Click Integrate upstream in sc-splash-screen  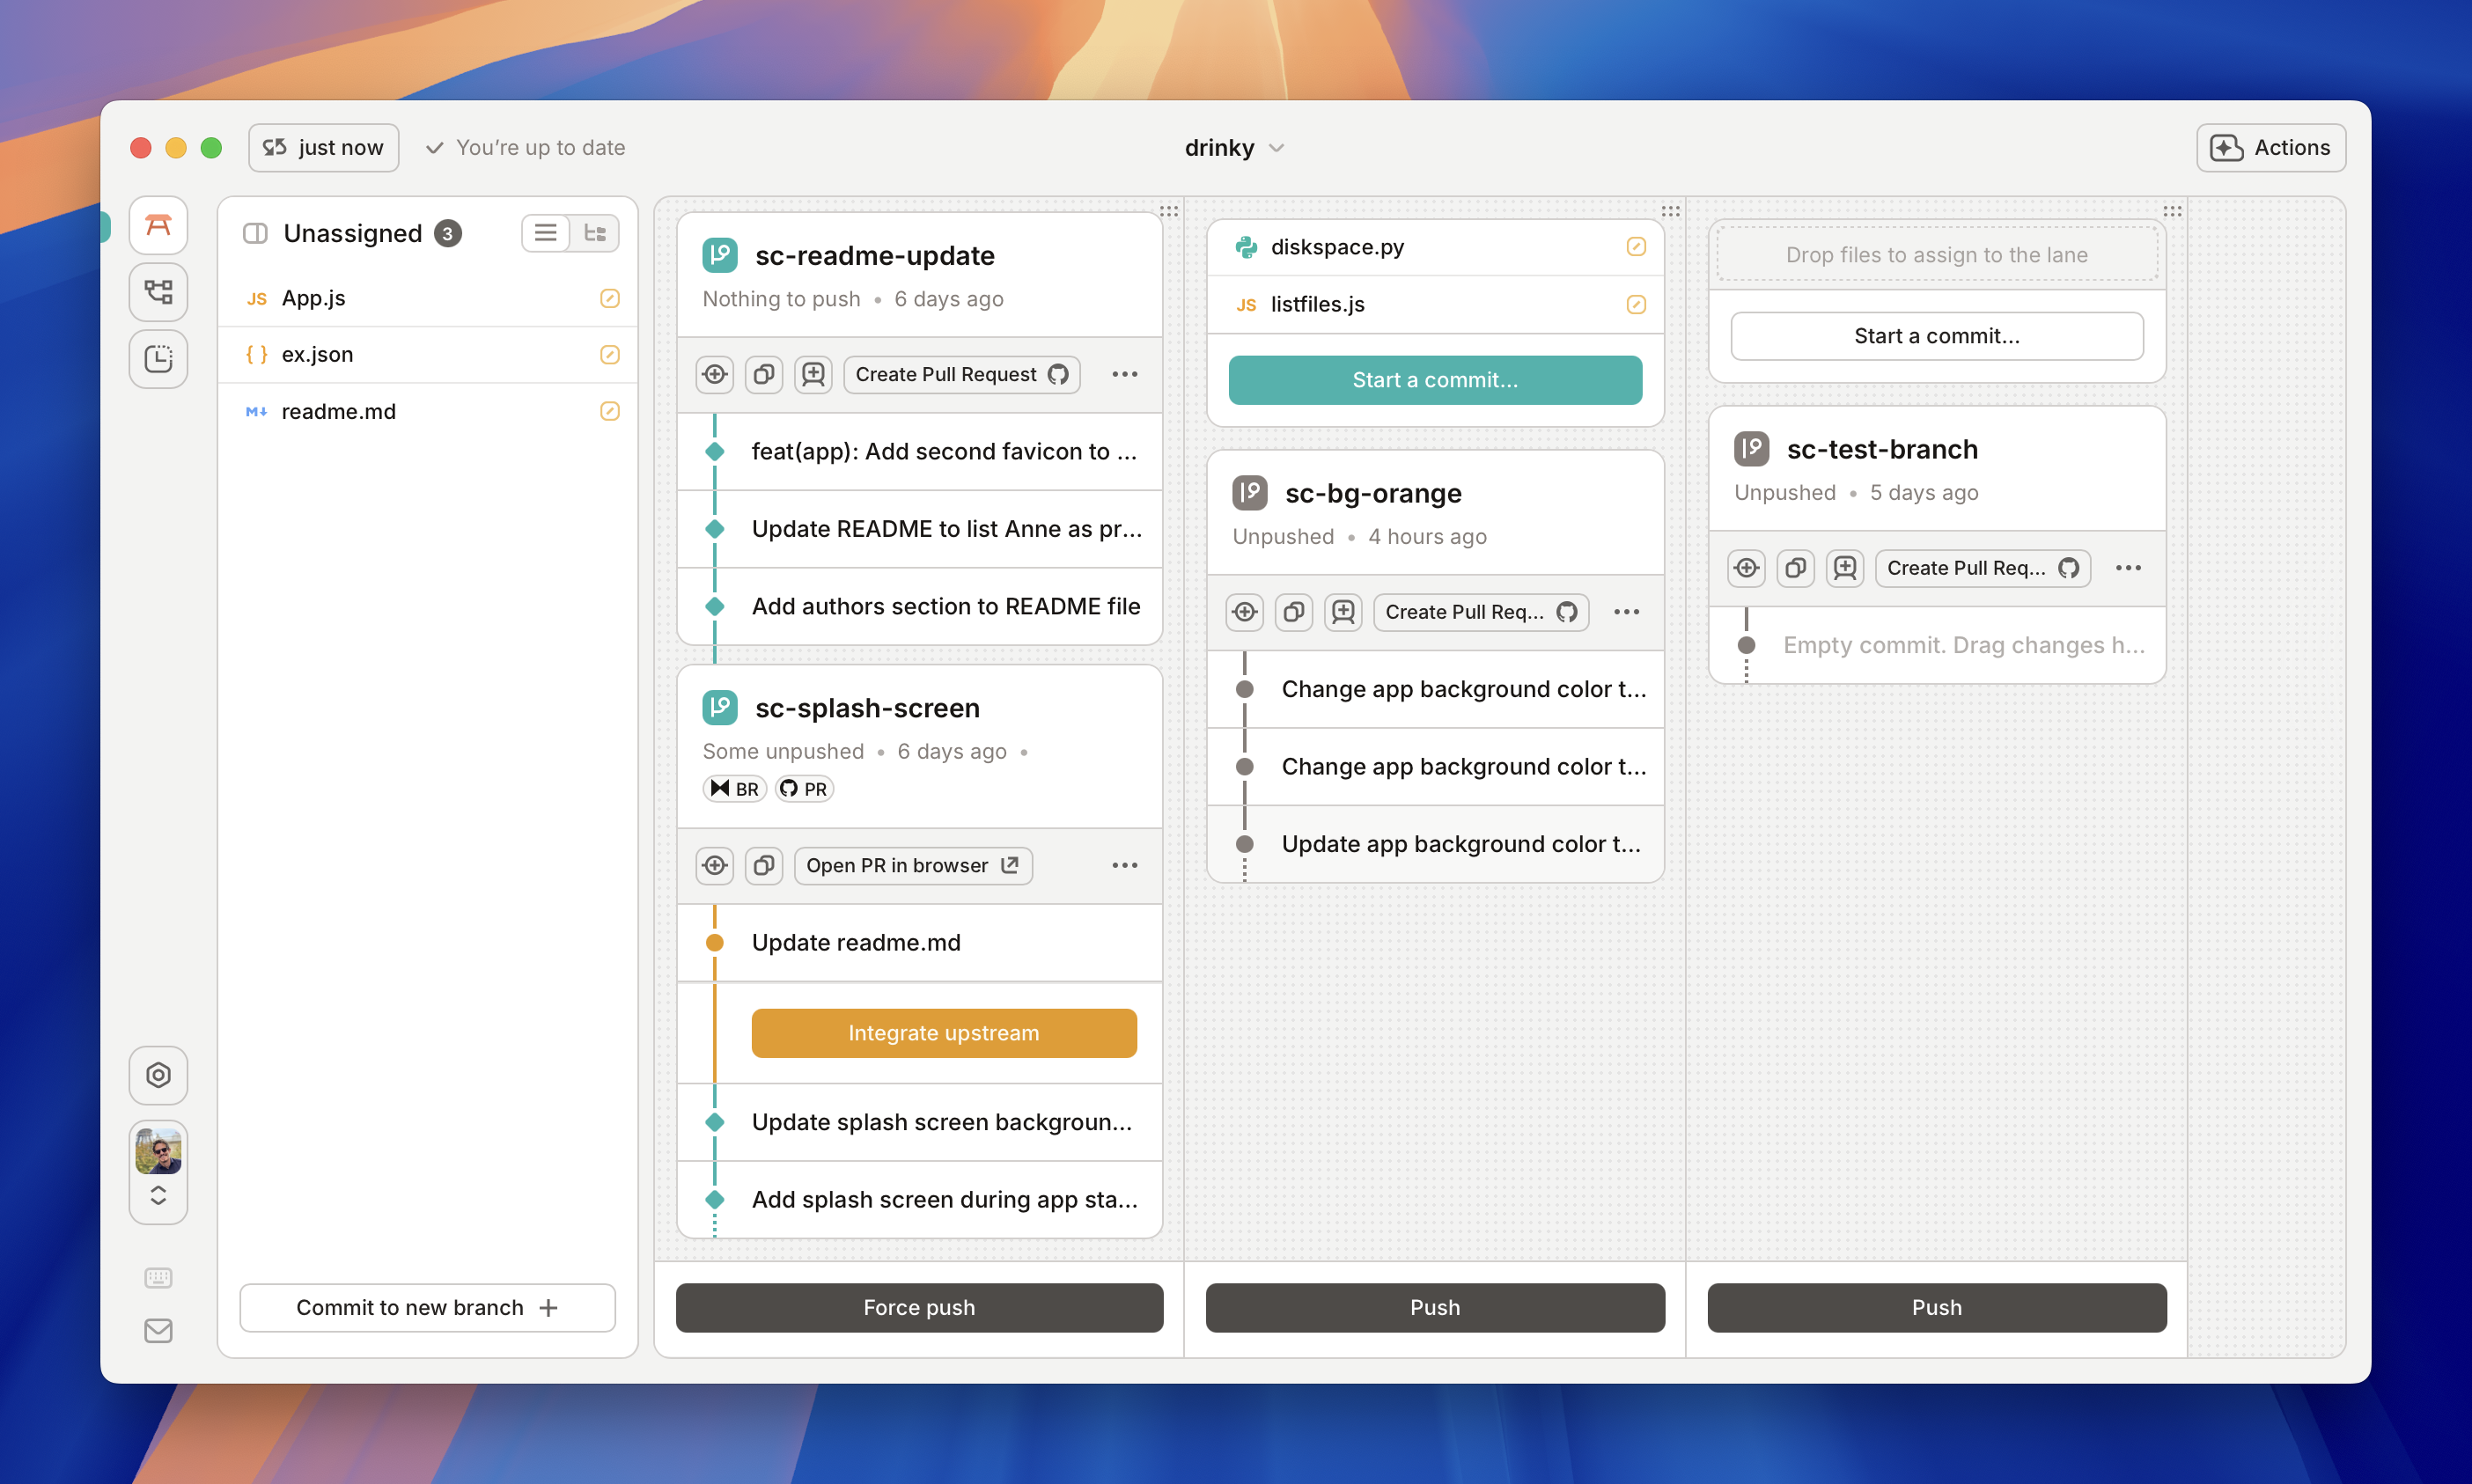coord(943,1032)
